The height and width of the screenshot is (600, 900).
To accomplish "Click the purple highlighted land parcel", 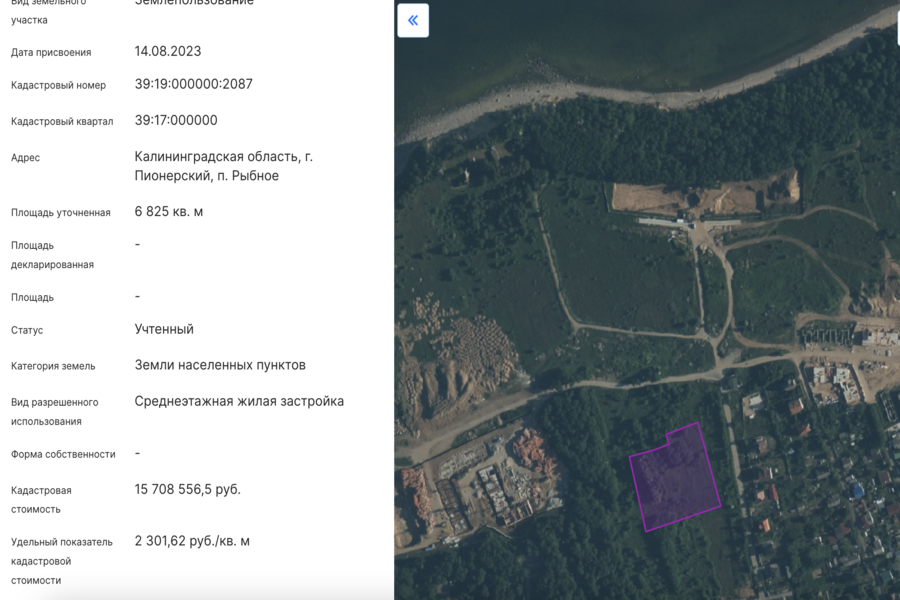I will [675, 478].
